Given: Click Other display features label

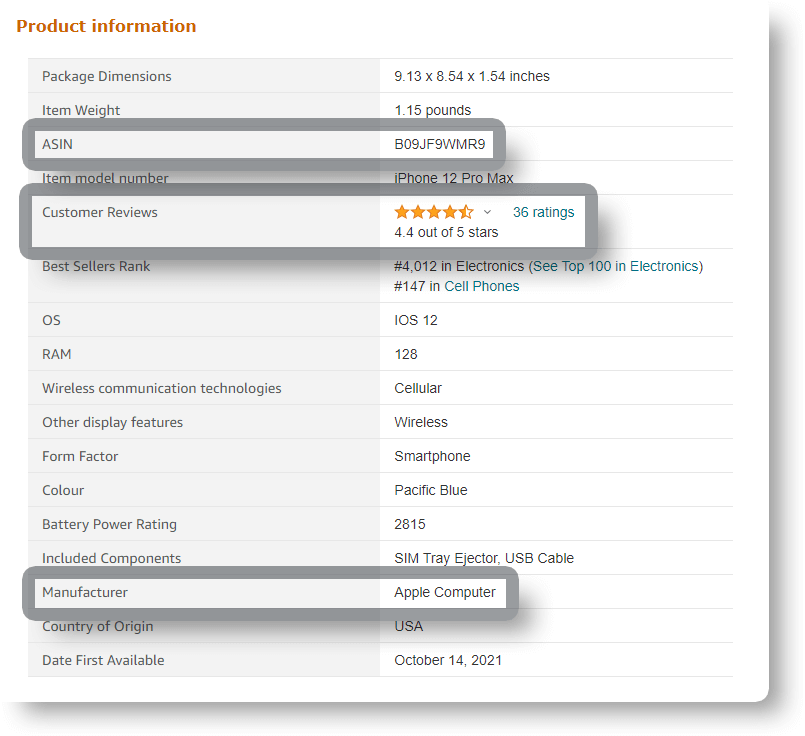Looking at the screenshot, I should (x=112, y=422).
